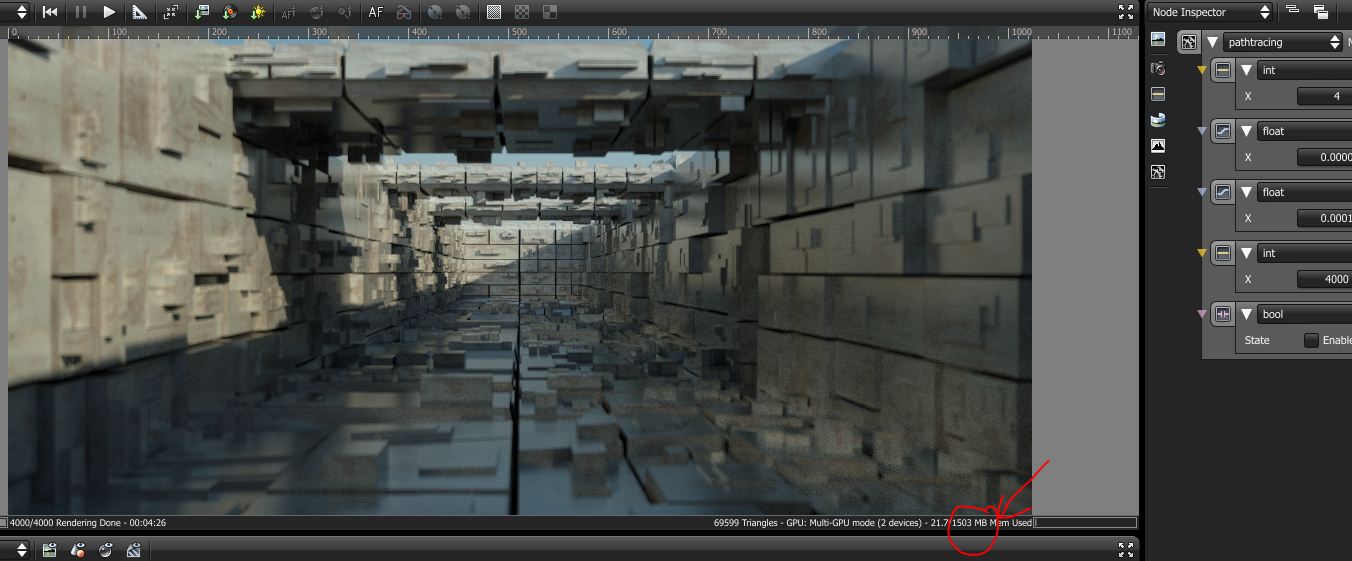The image size is (1352, 561).
Task: Click the fourth bottom toolbar icon
Action: [134, 549]
